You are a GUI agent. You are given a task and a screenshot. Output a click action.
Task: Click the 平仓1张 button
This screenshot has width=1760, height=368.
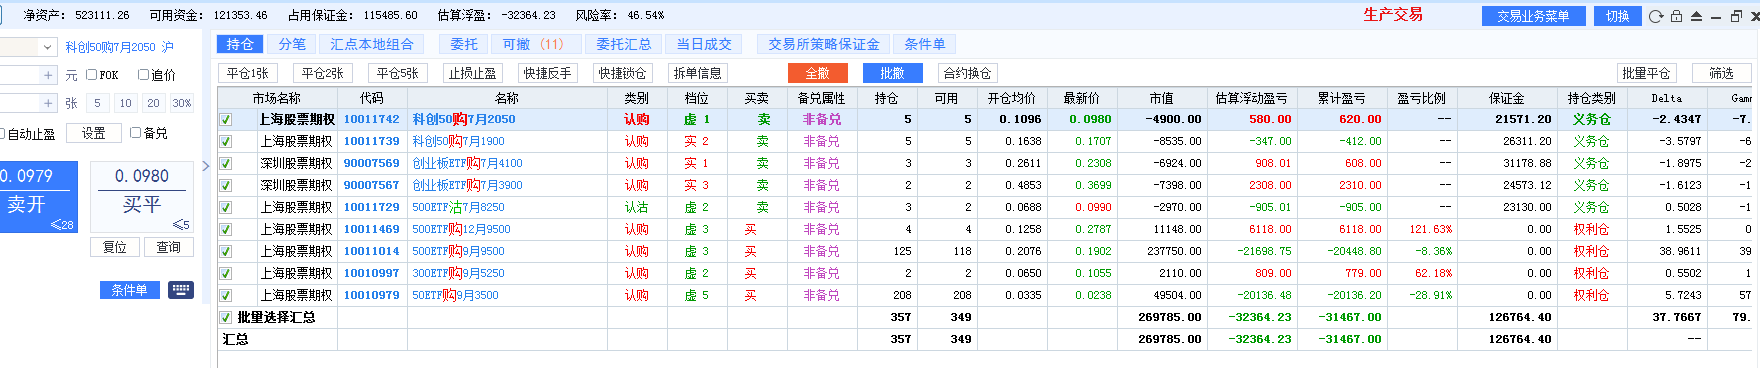point(247,73)
